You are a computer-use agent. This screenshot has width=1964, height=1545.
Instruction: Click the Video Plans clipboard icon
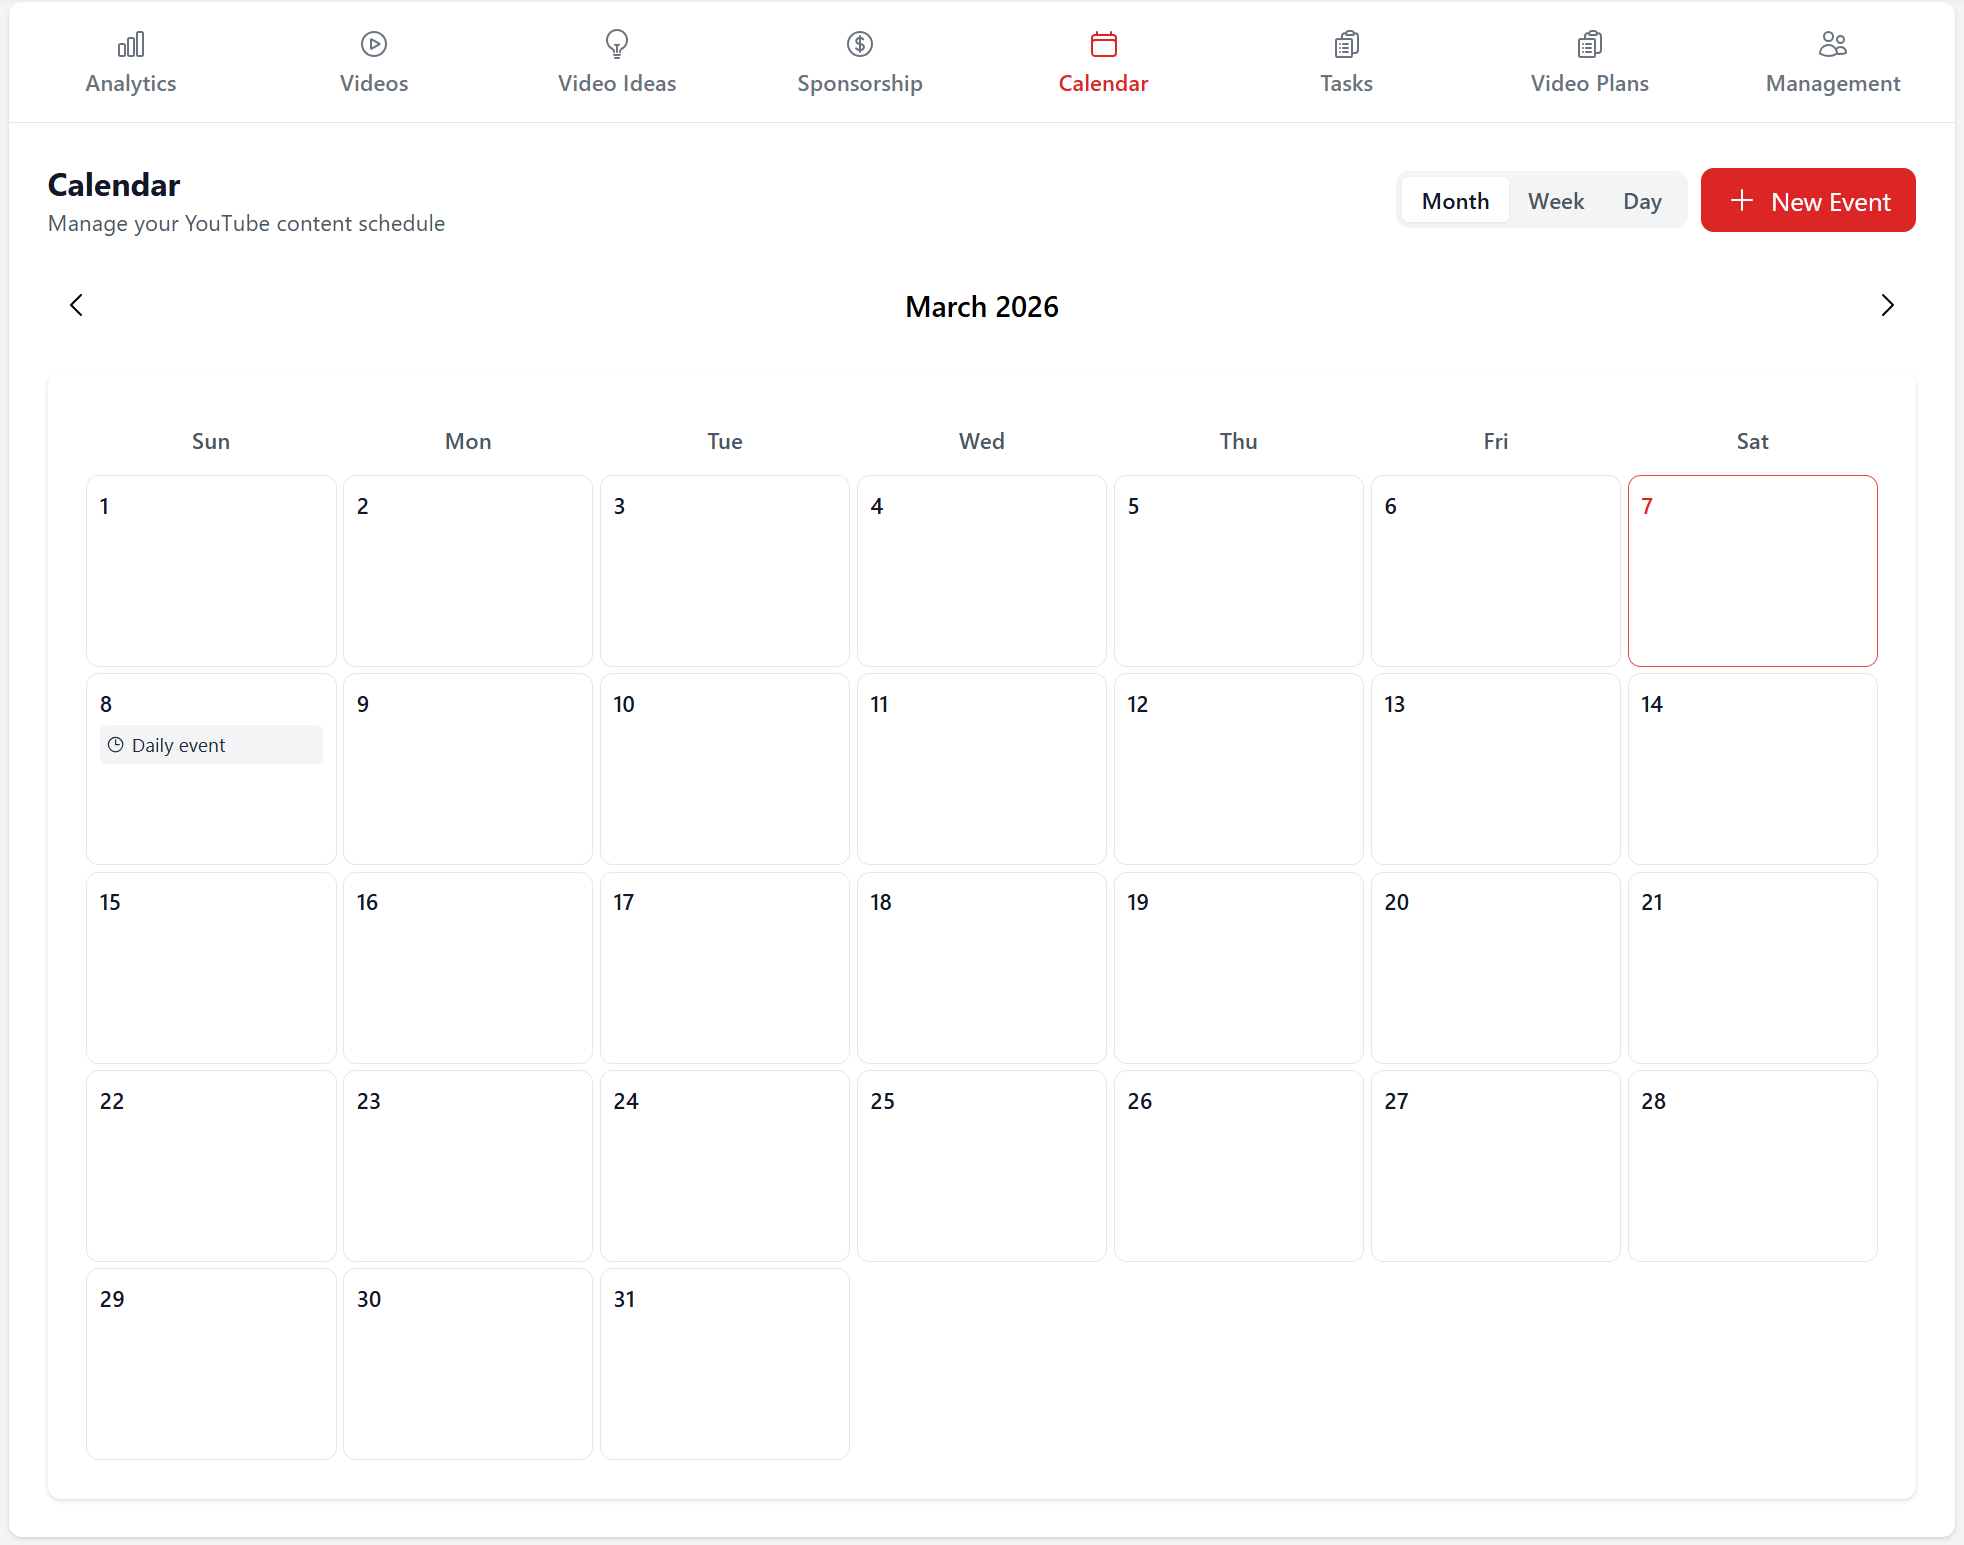point(1590,44)
